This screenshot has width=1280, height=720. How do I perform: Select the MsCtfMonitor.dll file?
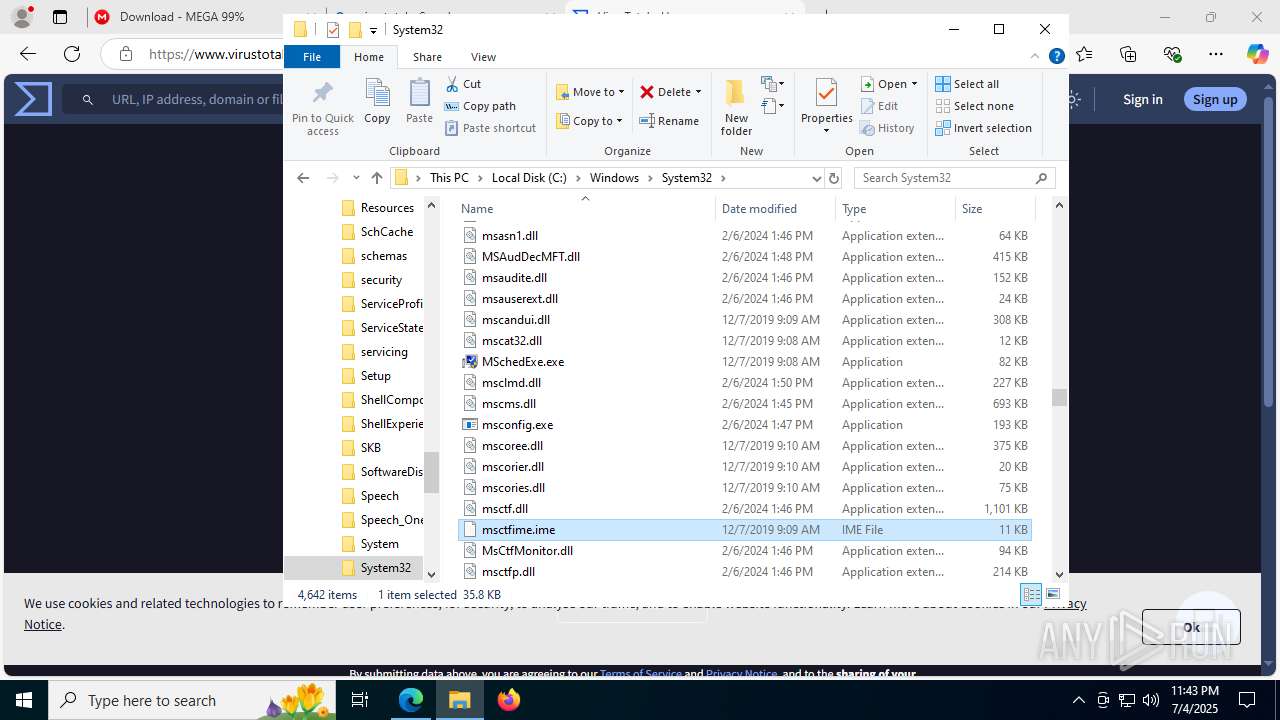point(744,551)
